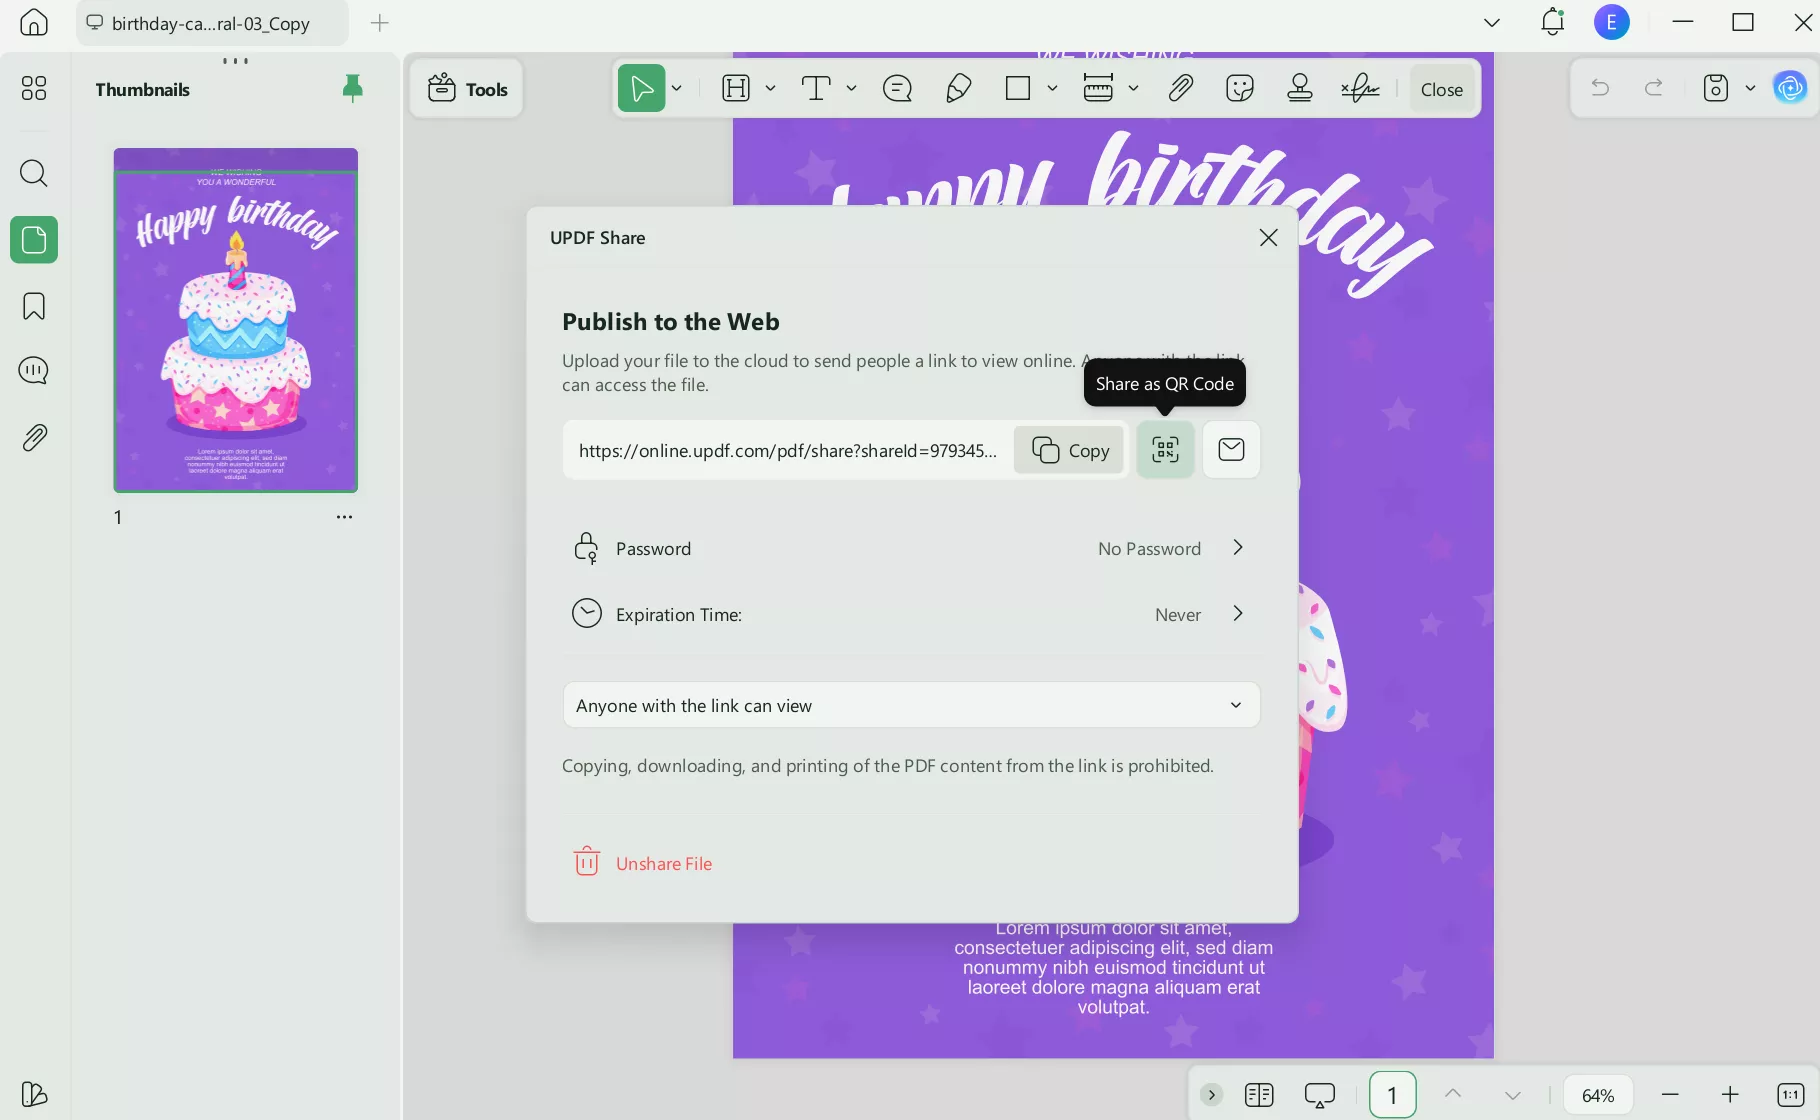Open the signature tool in toolbar
The width and height of the screenshot is (1820, 1120).
[1360, 89]
